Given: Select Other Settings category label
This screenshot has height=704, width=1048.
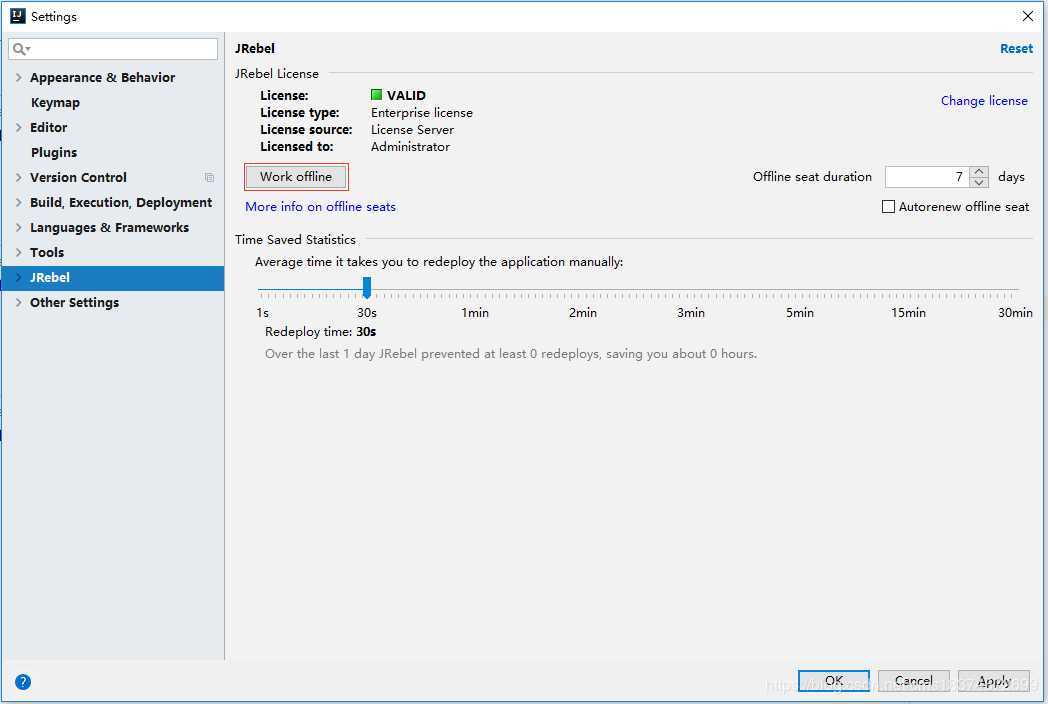Looking at the screenshot, I should point(74,302).
